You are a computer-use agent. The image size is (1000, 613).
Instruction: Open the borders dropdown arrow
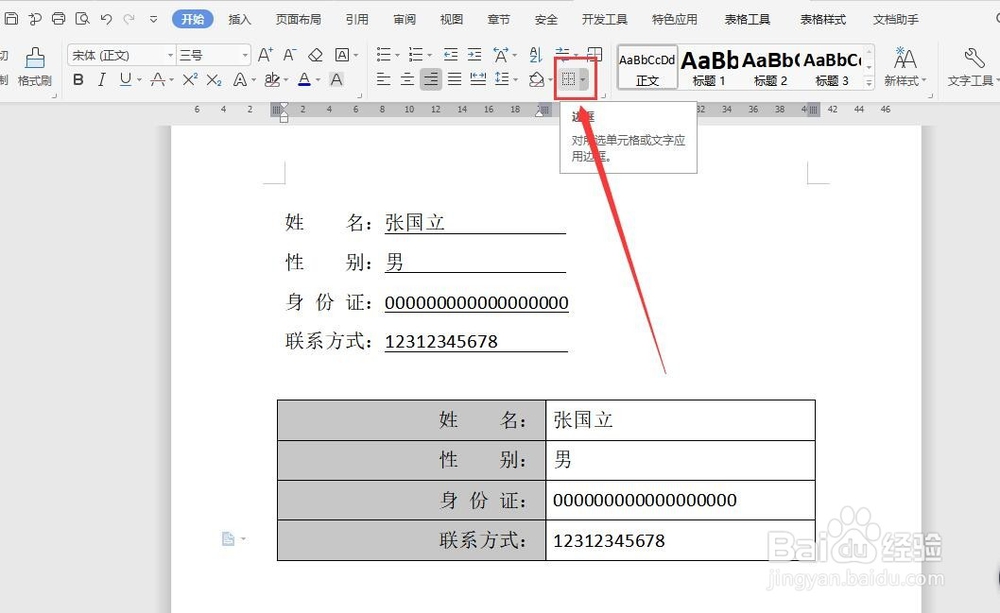(x=582, y=80)
